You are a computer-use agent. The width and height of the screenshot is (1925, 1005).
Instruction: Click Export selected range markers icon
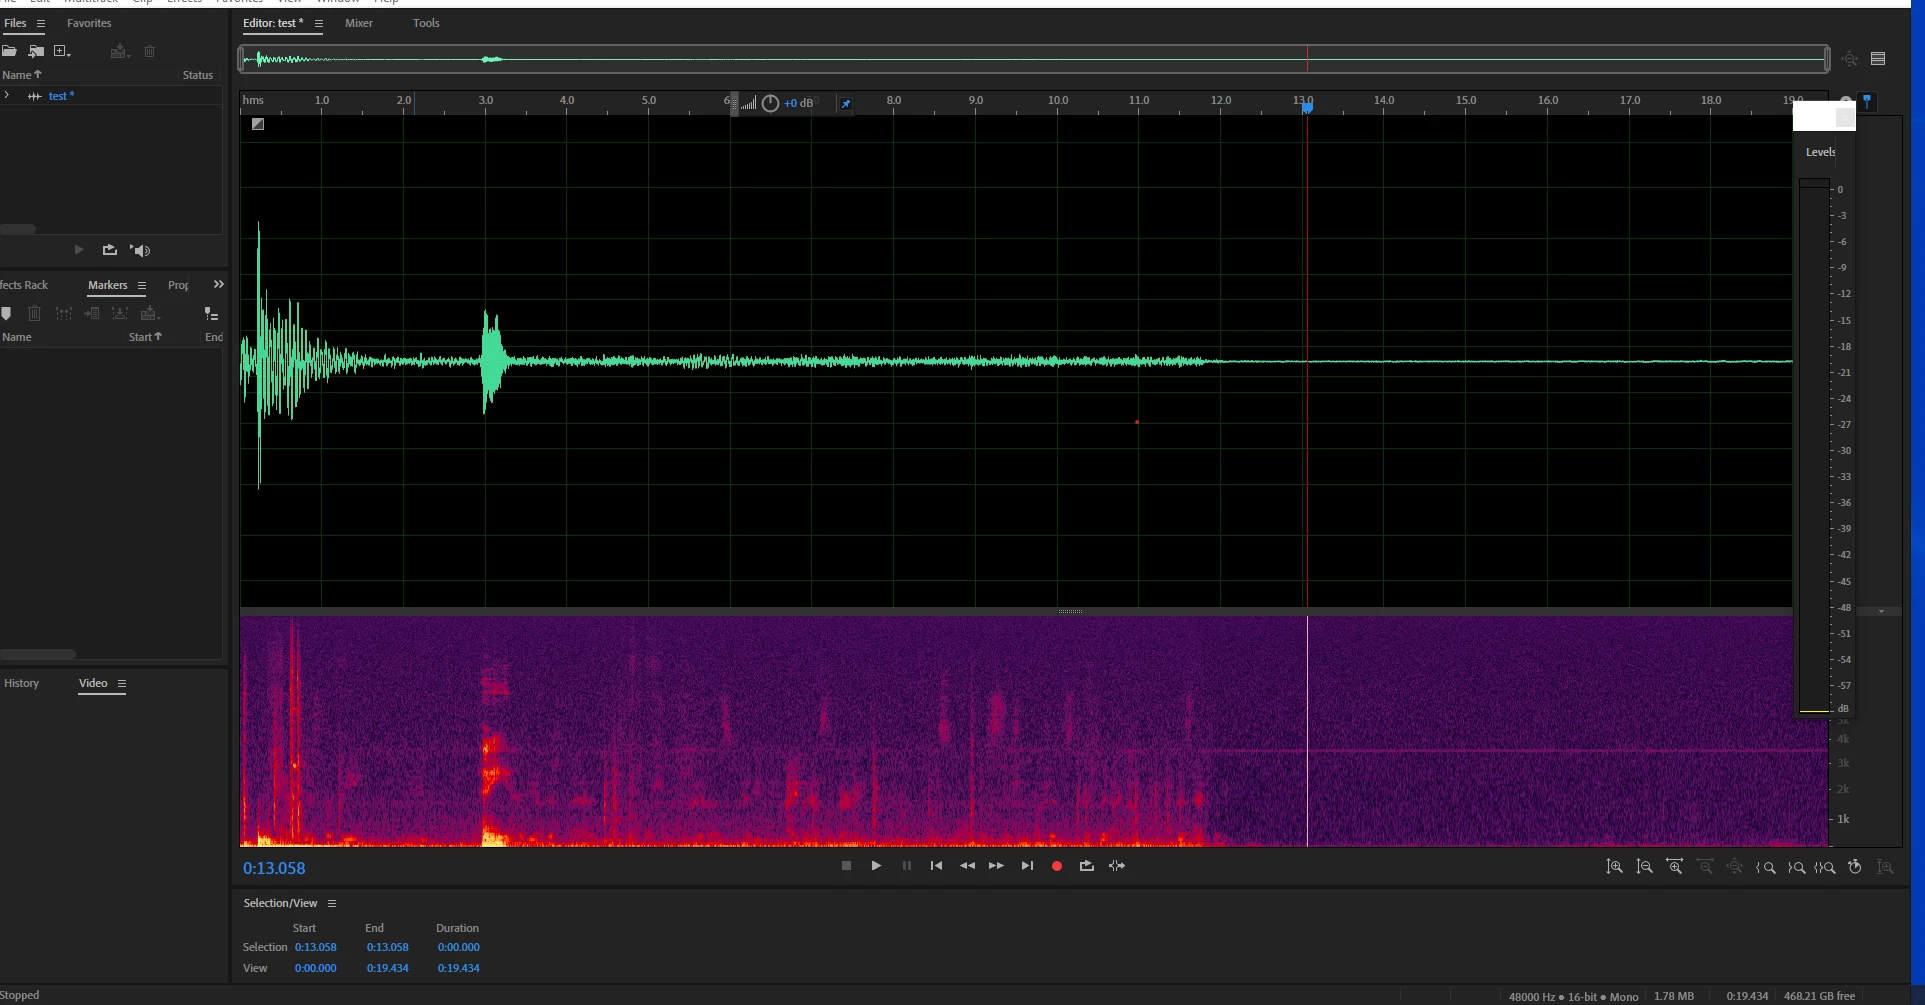(120, 314)
